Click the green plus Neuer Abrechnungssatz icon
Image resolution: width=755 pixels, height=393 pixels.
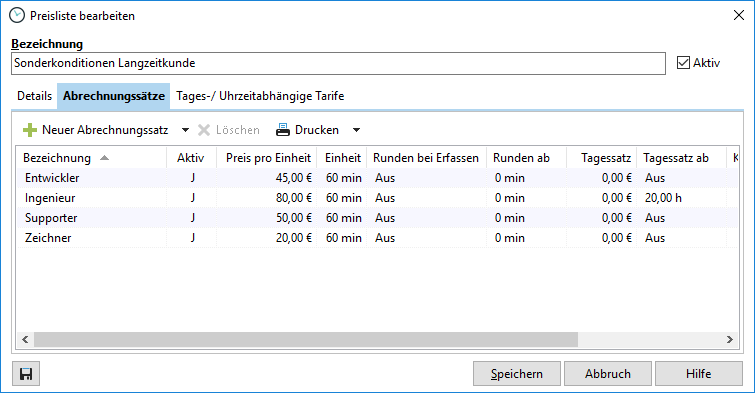click(30, 130)
